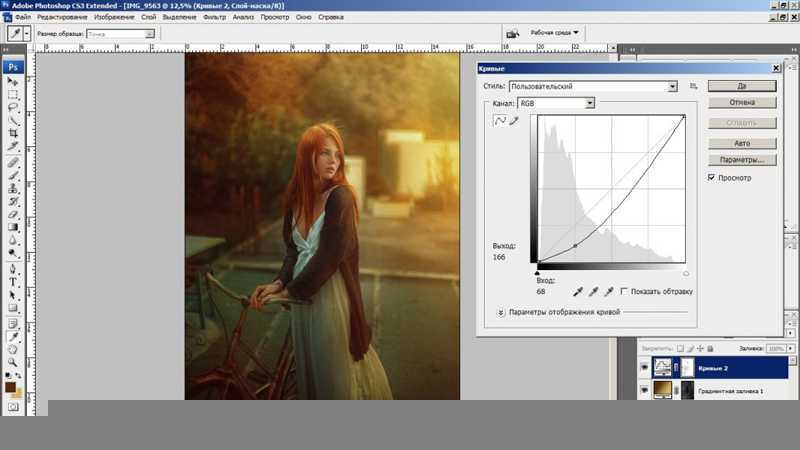Uncheck the Просмотр preview checkbox
800x450 pixels.
point(711,178)
